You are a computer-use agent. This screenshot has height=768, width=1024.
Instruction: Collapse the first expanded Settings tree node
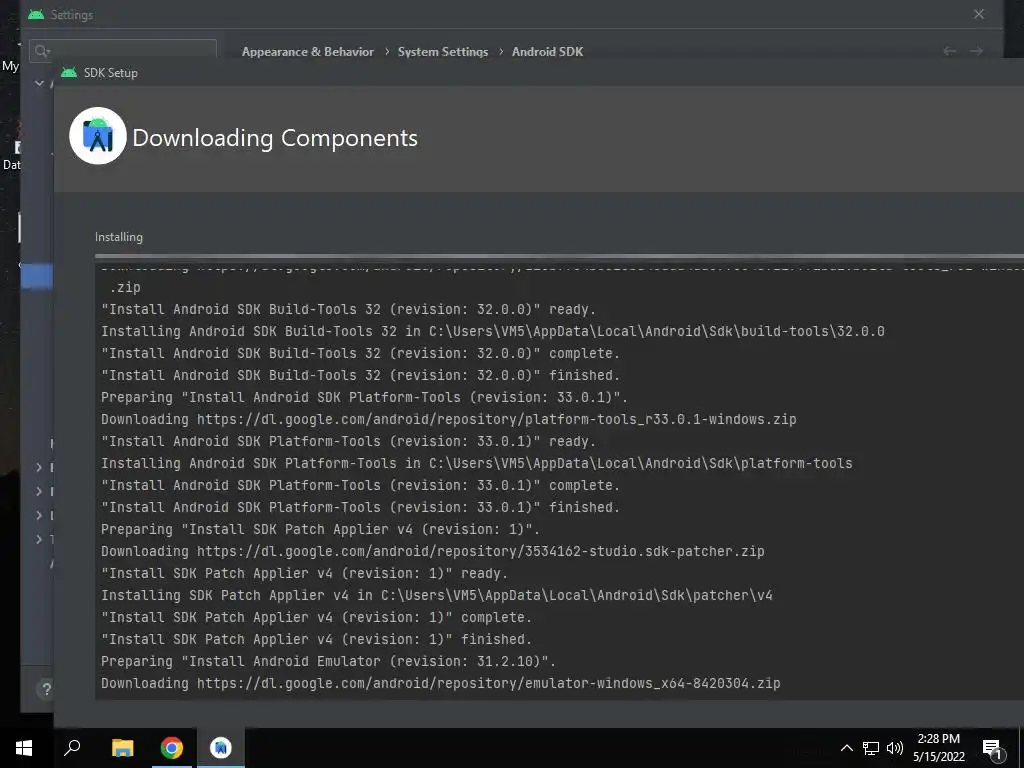click(x=39, y=83)
